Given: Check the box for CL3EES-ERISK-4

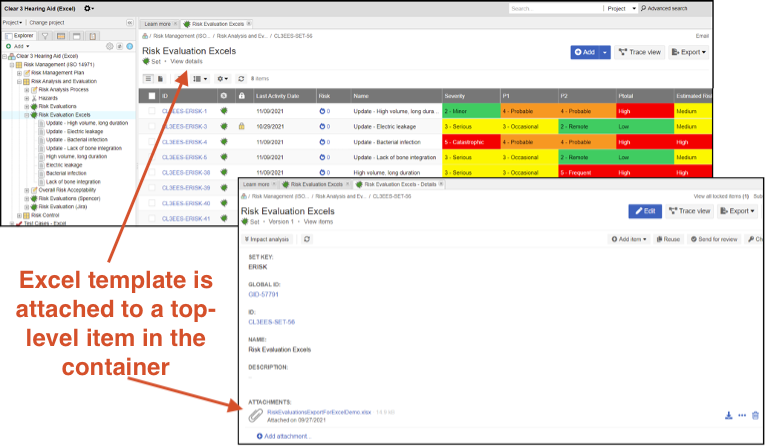Looking at the screenshot, I should [152, 142].
